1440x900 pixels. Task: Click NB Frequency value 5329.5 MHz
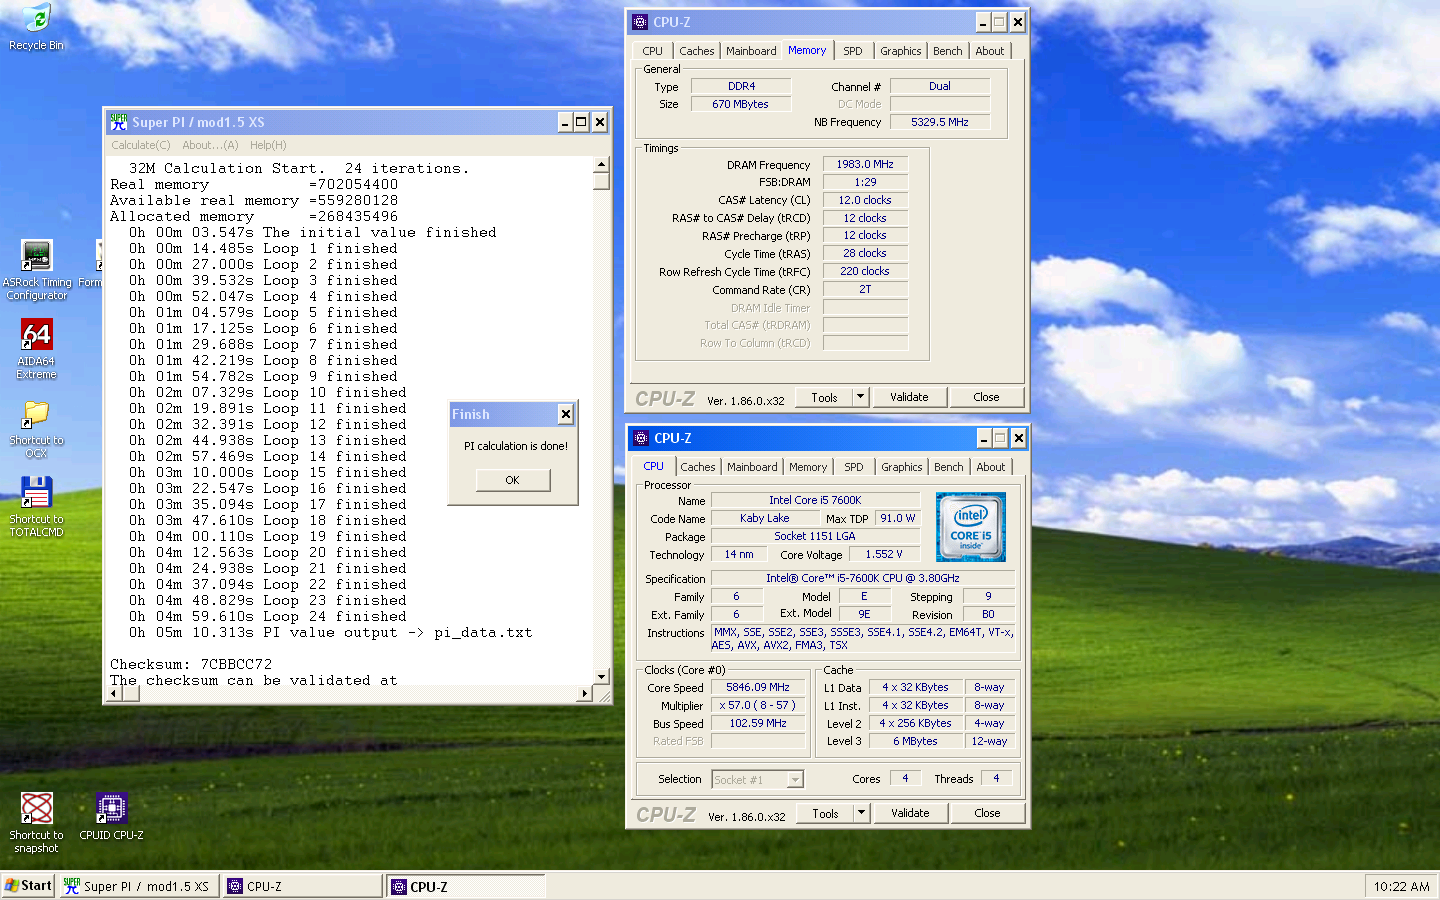pos(939,122)
